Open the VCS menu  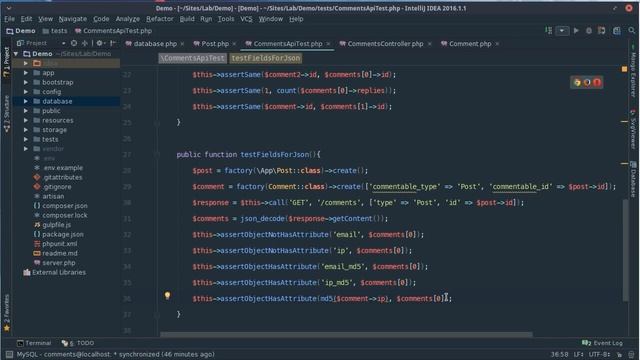tap(246, 19)
